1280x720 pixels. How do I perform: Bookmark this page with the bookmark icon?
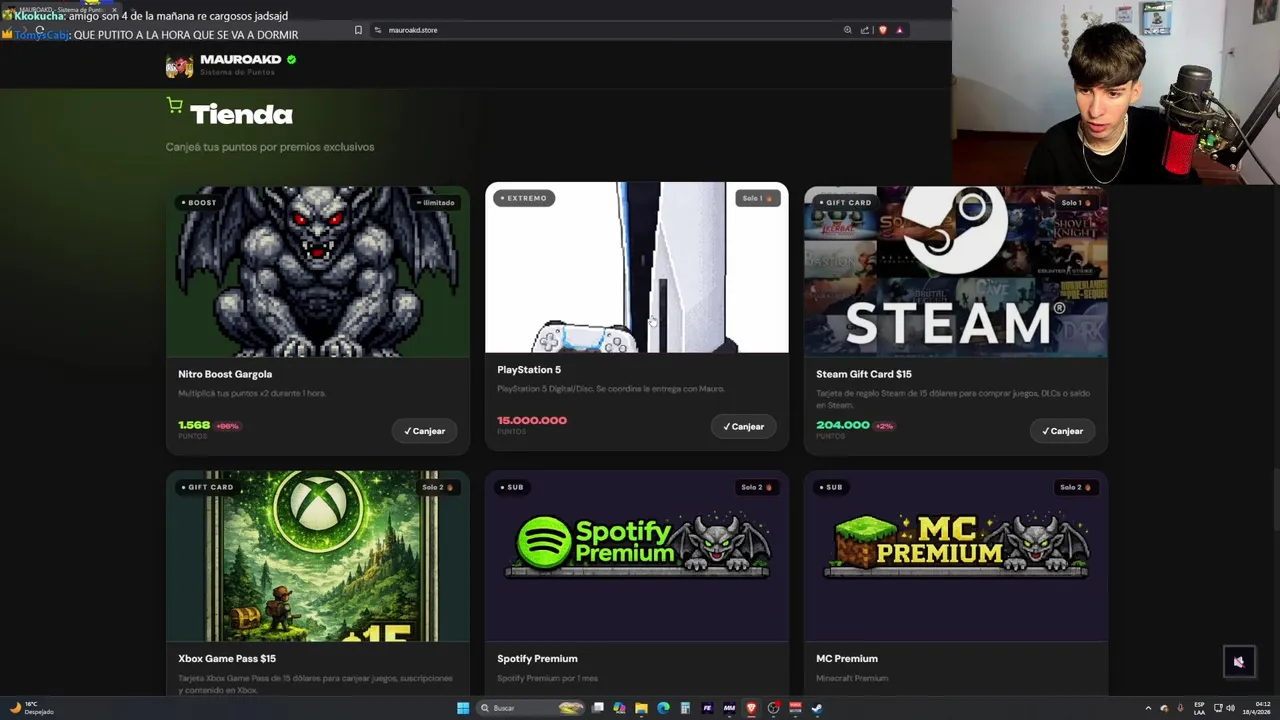click(358, 30)
